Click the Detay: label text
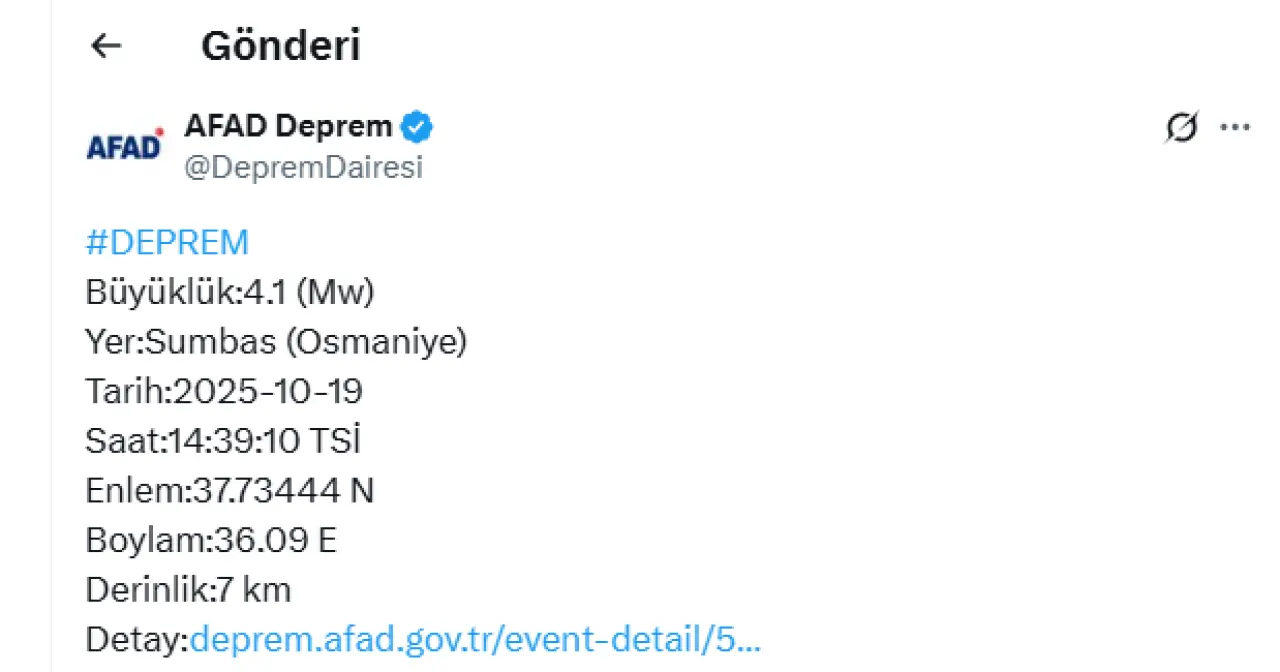This screenshot has height=672, width=1280. [x=137, y=639]
